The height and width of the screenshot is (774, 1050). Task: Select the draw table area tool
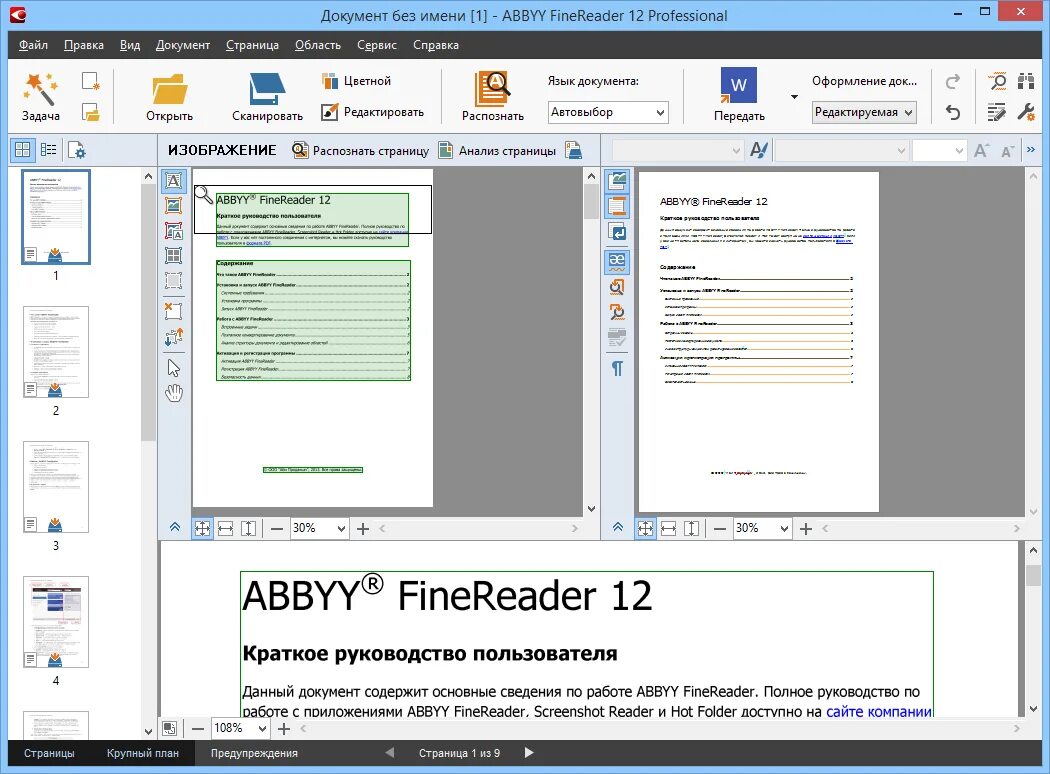(x=173, y=255)
